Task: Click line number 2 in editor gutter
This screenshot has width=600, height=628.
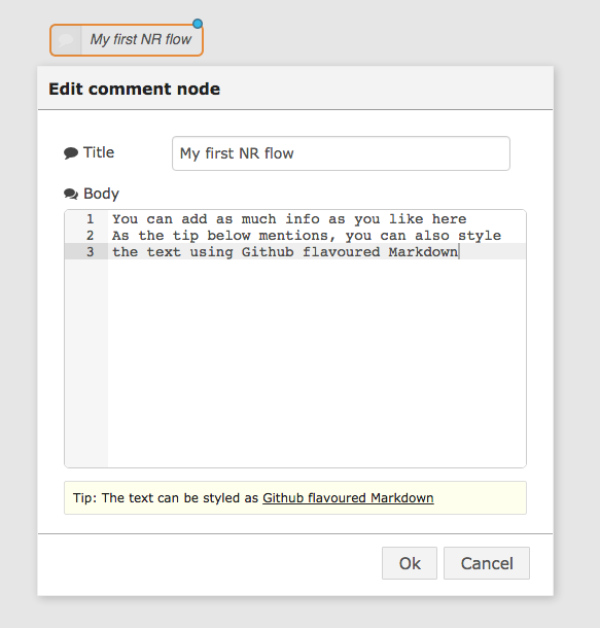Action: (x=90, y=235)
